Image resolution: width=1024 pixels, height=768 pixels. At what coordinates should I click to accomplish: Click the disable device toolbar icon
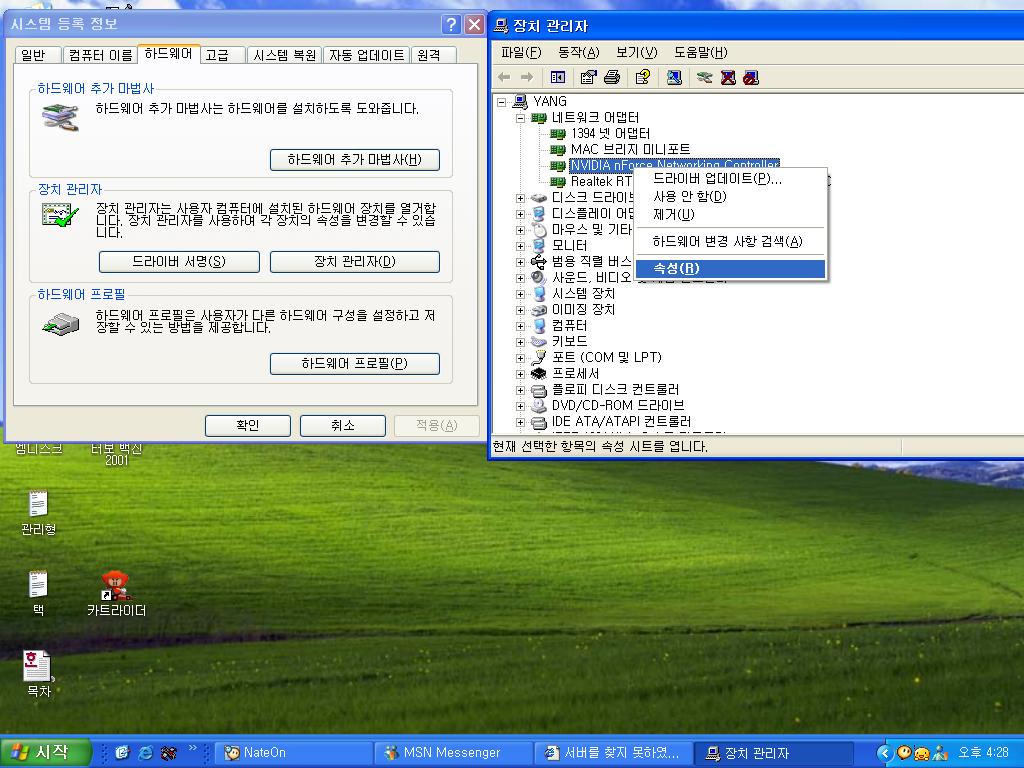(751, 77)
